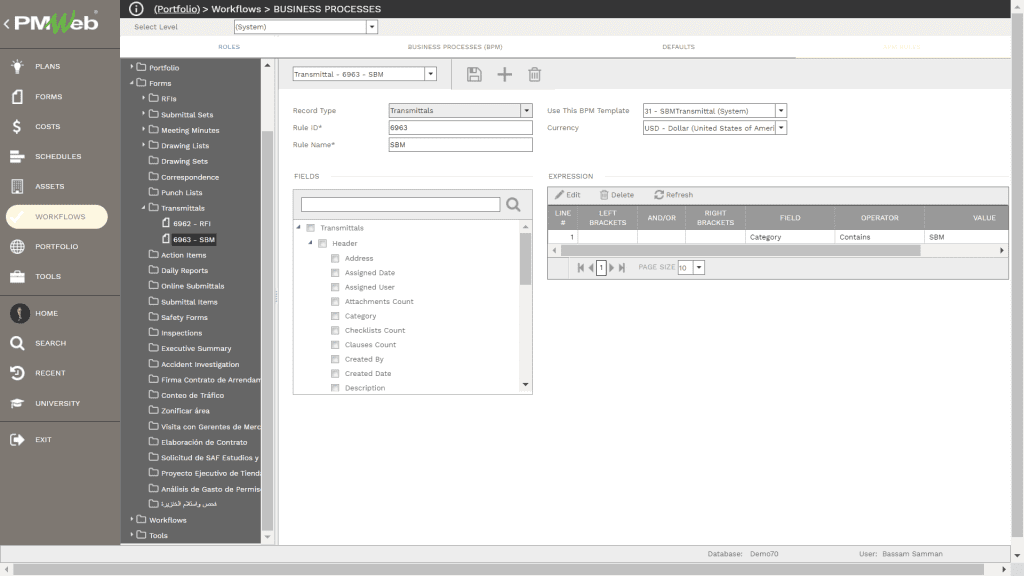Image resolution: width=1024 pixels, height=576 pixels.
Task: Open the Transmittal - 6963 - SBM rule dropdown
Action: tap(430, 74)
